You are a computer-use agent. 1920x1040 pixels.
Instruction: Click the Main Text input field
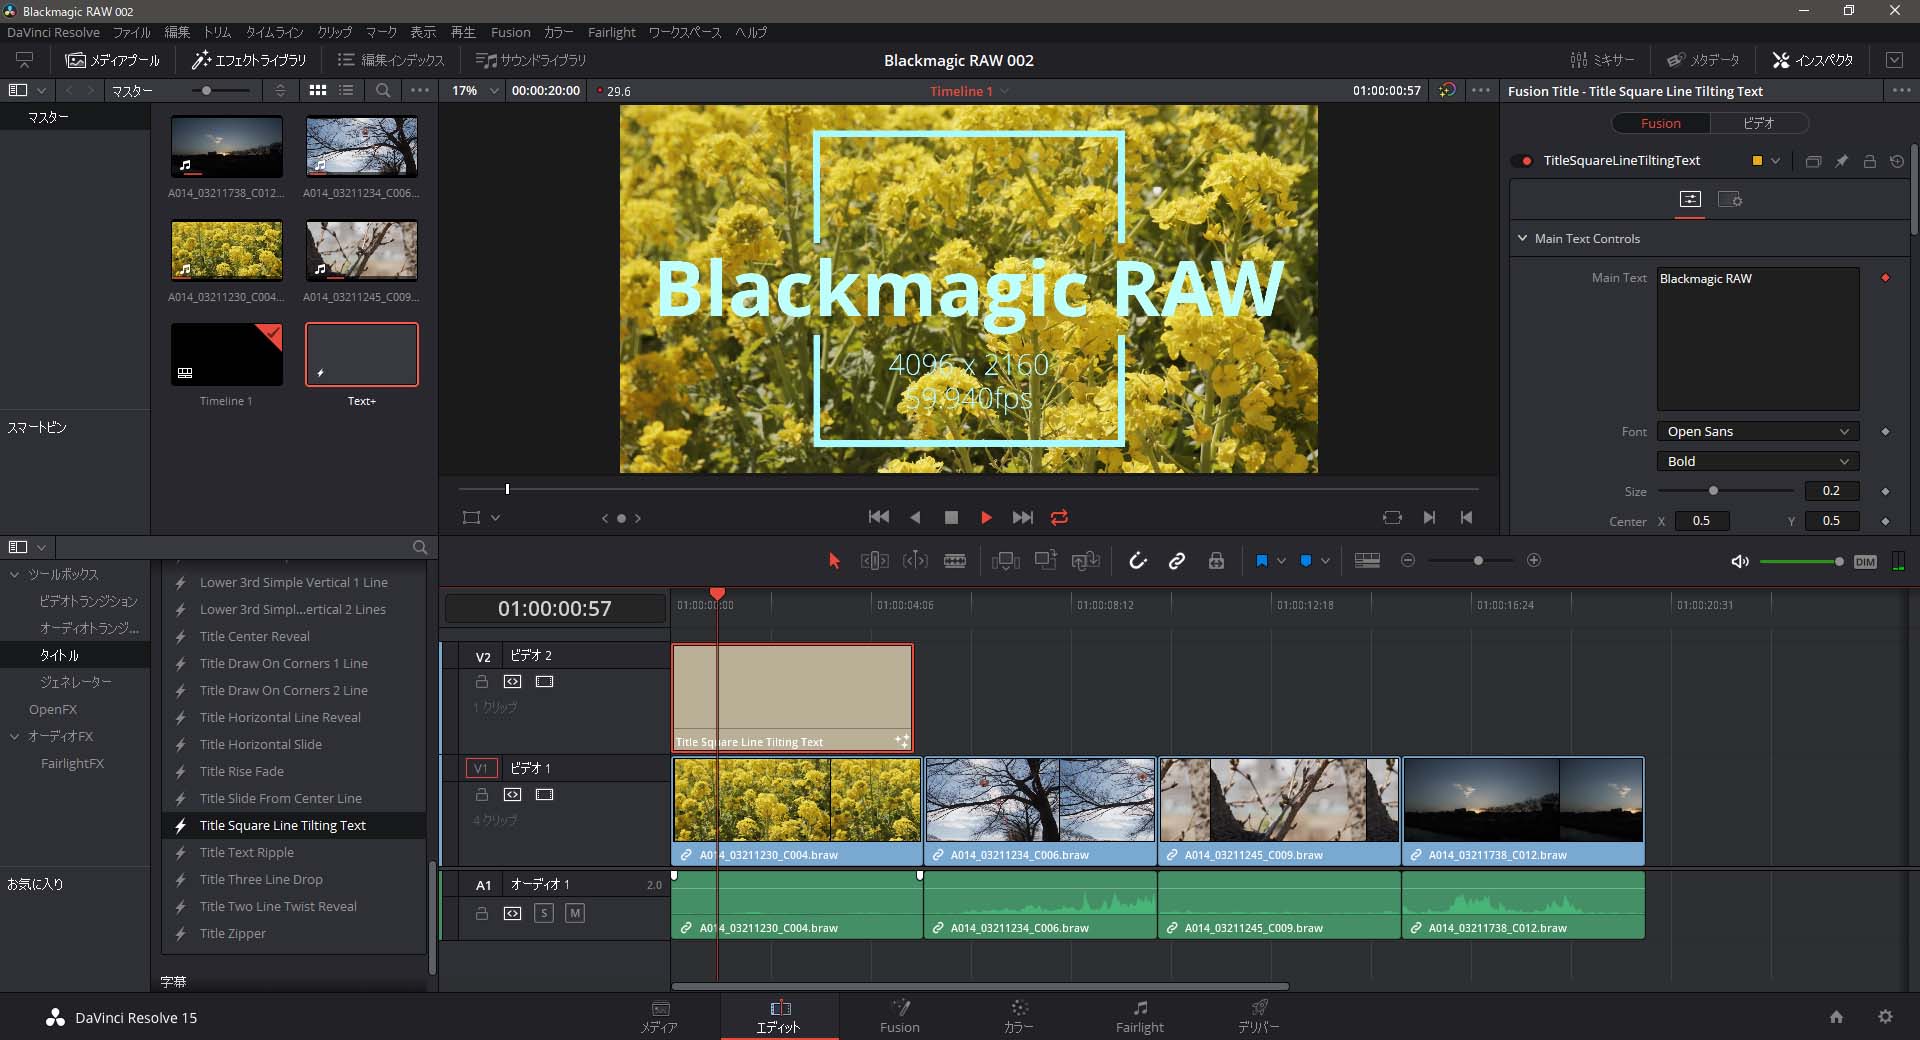point(1758,338)
